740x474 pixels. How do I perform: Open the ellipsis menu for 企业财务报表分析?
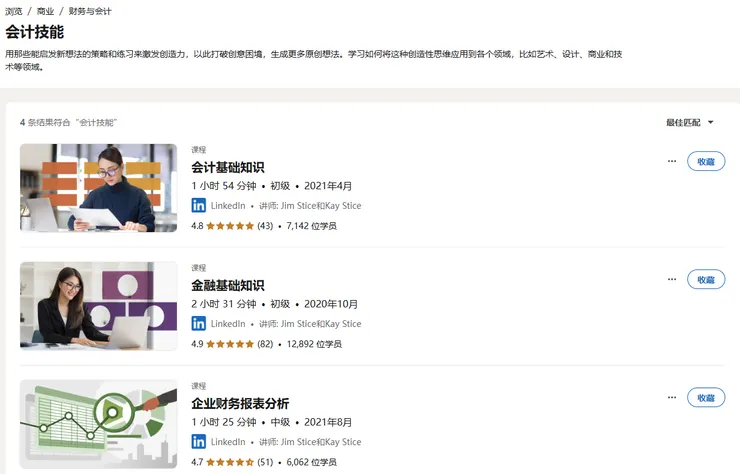coord(671,397)
